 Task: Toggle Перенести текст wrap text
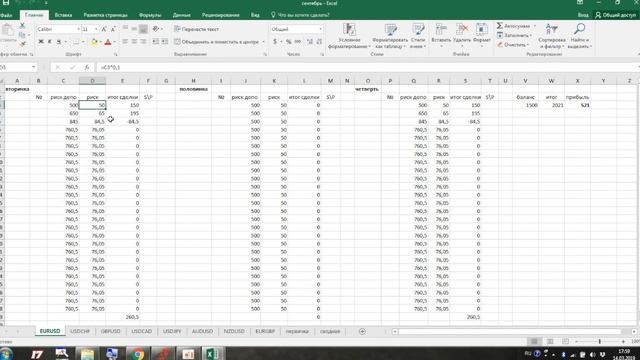point(197,29)
